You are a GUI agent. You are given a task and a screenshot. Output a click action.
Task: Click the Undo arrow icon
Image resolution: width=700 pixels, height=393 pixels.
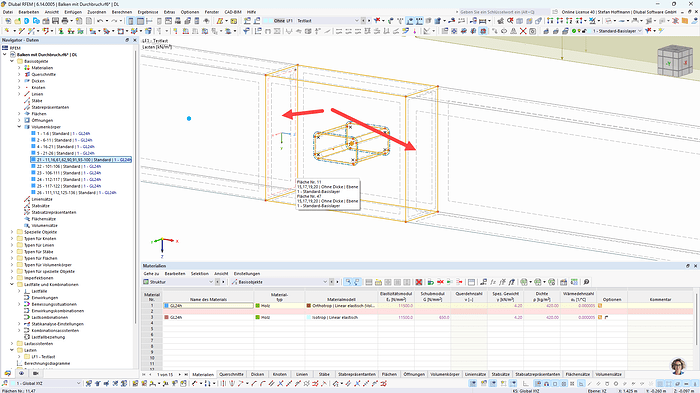click(100, 21)
